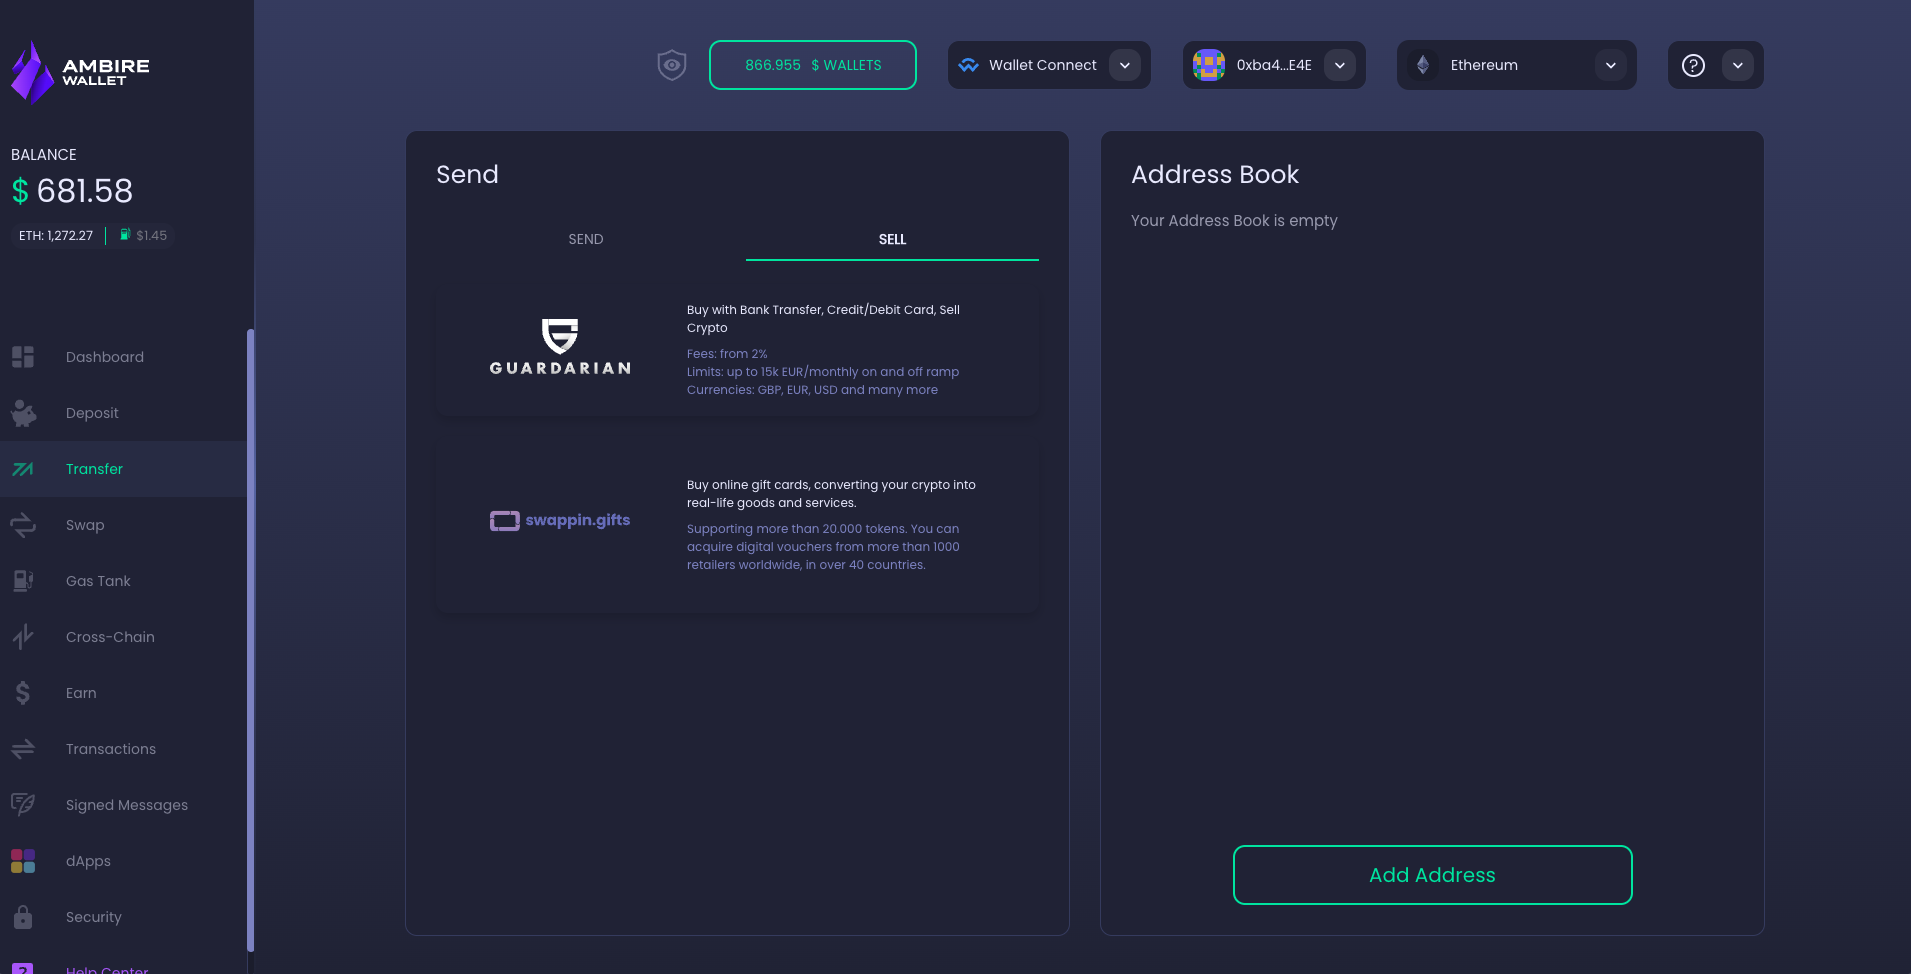Expand the Wallet Connect dropdown arrow

tap(1125, 65)
